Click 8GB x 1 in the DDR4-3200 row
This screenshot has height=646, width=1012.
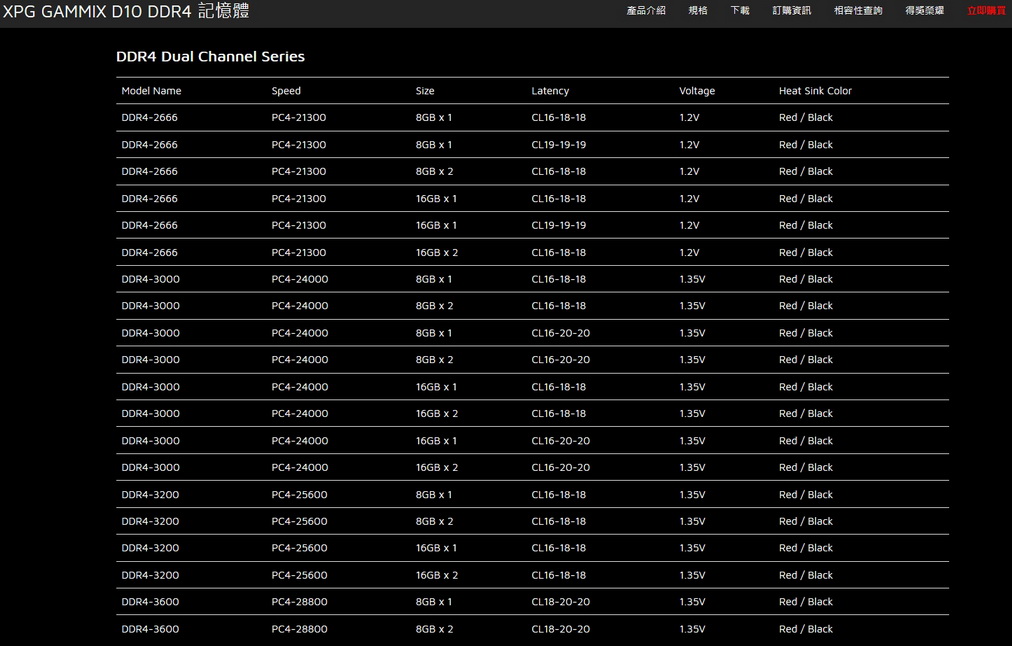pos(434,495)
